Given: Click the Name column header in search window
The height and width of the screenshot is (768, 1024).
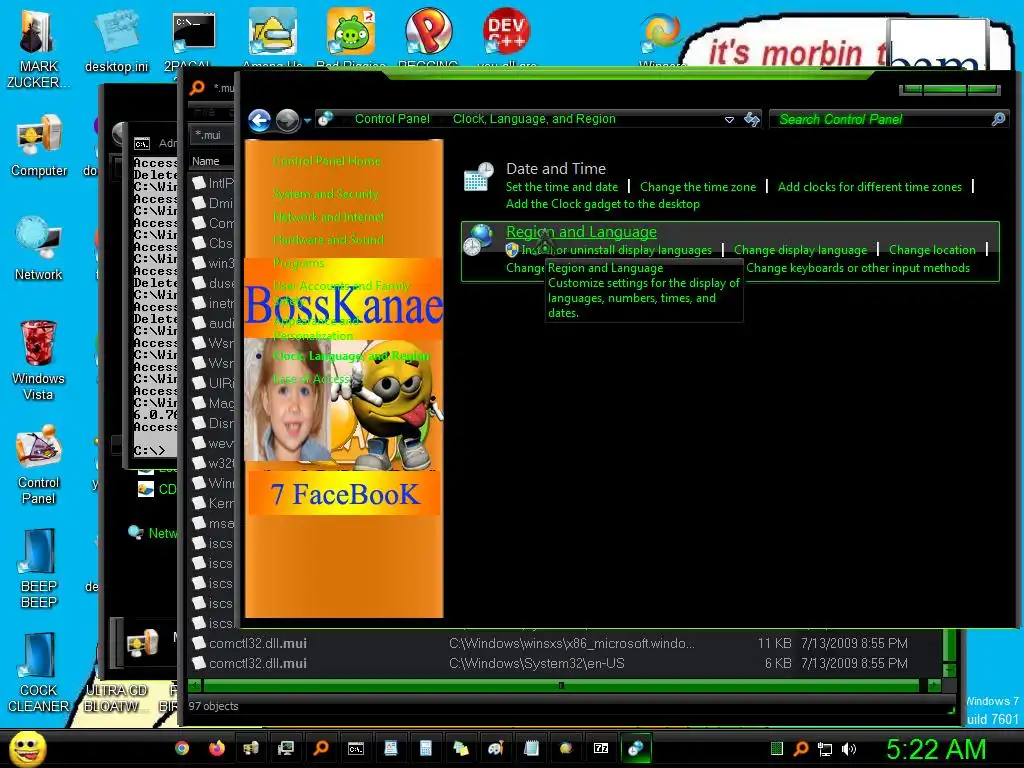Looking at the screenshot, I should [205, 161].
